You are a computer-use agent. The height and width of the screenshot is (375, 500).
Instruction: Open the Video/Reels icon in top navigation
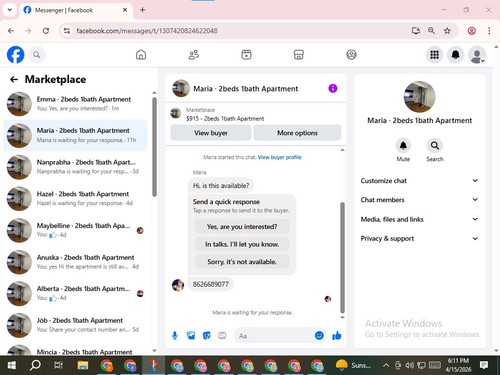point(246,55)
